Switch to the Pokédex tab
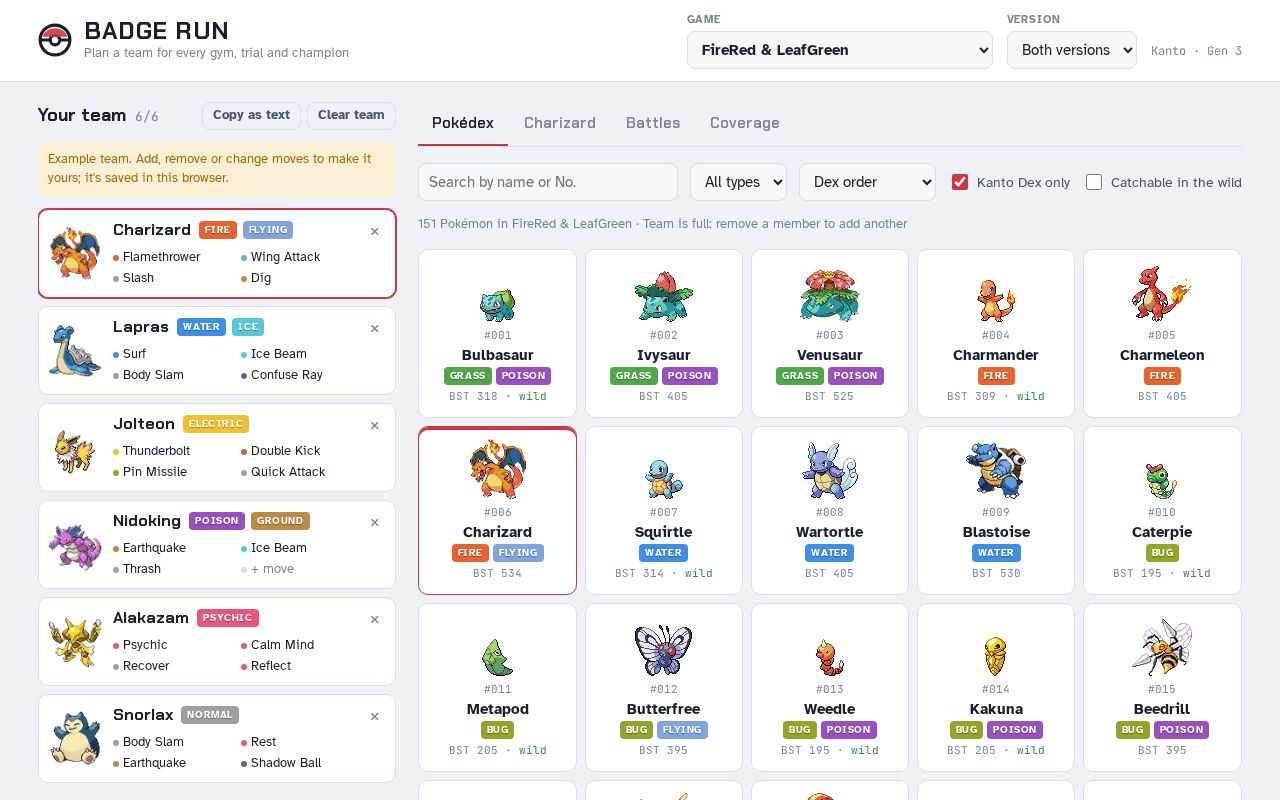 463,123
